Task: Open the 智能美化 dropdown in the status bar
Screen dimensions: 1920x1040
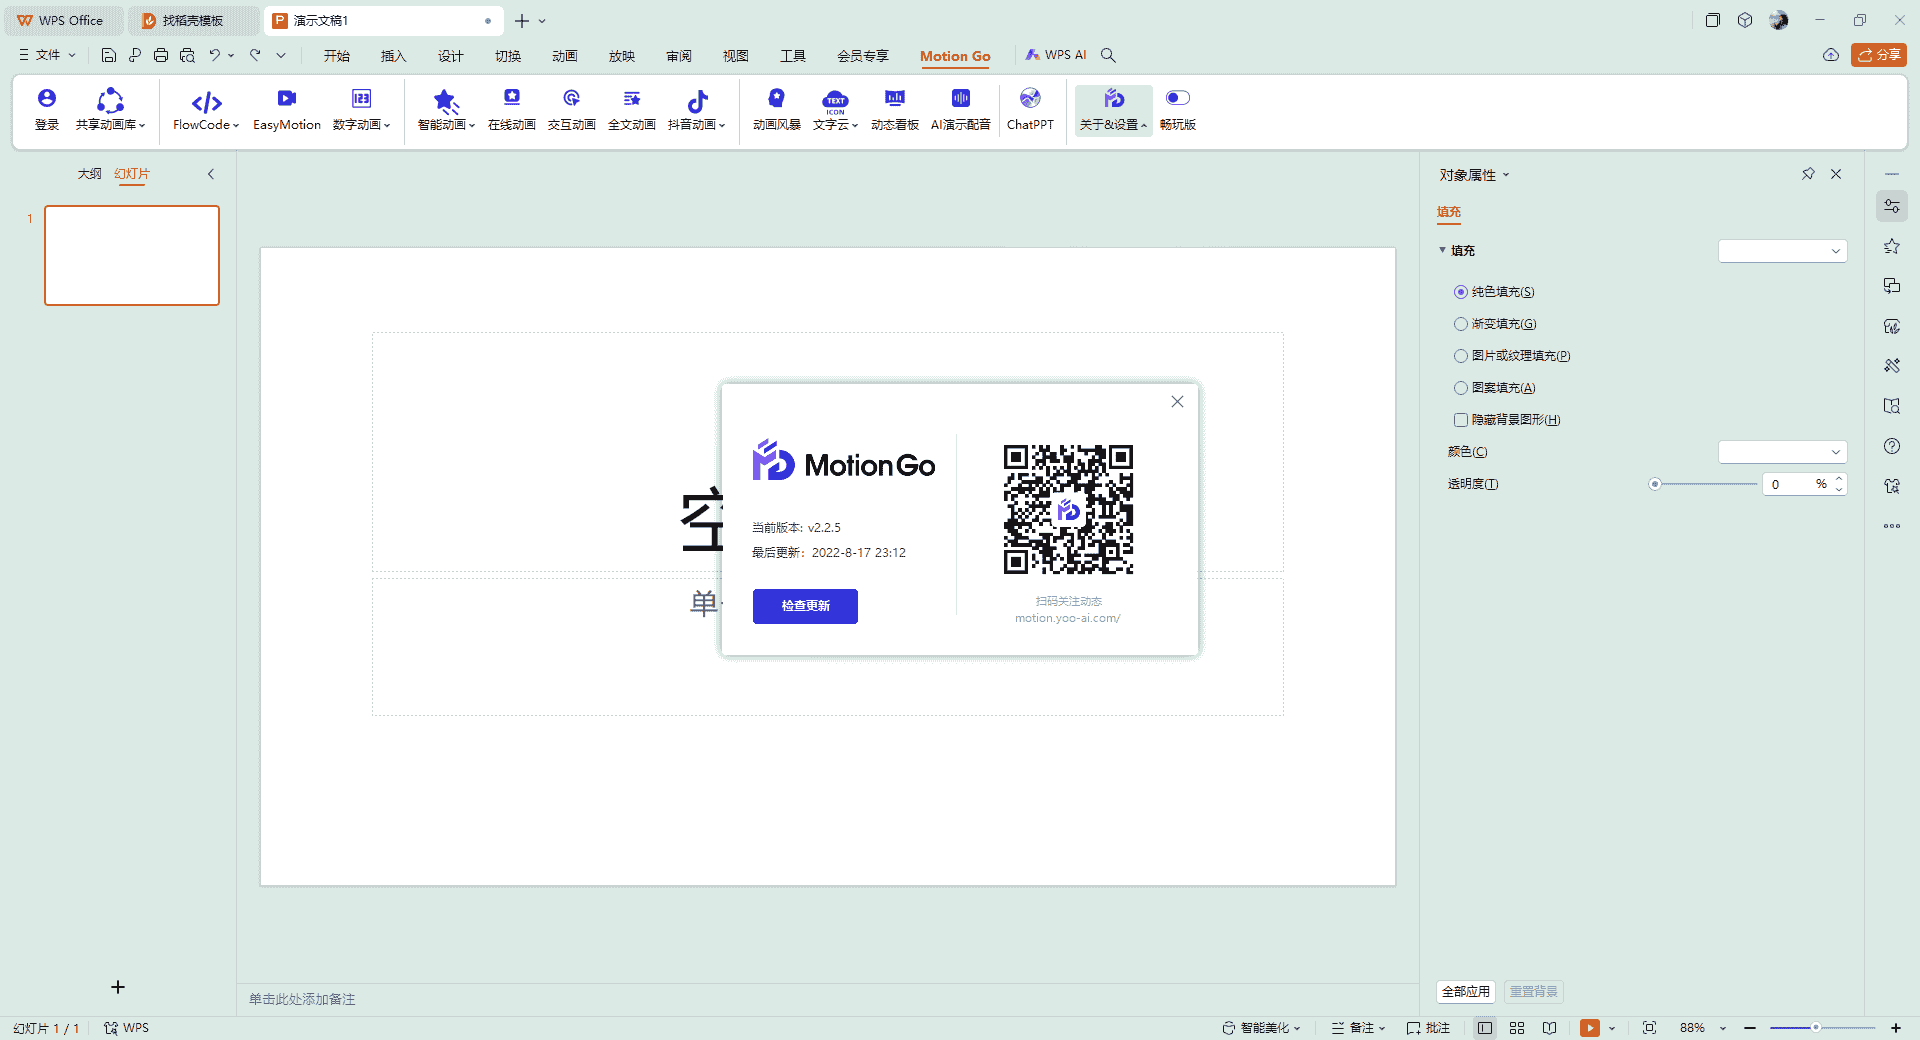Action: [1262, 1028]
